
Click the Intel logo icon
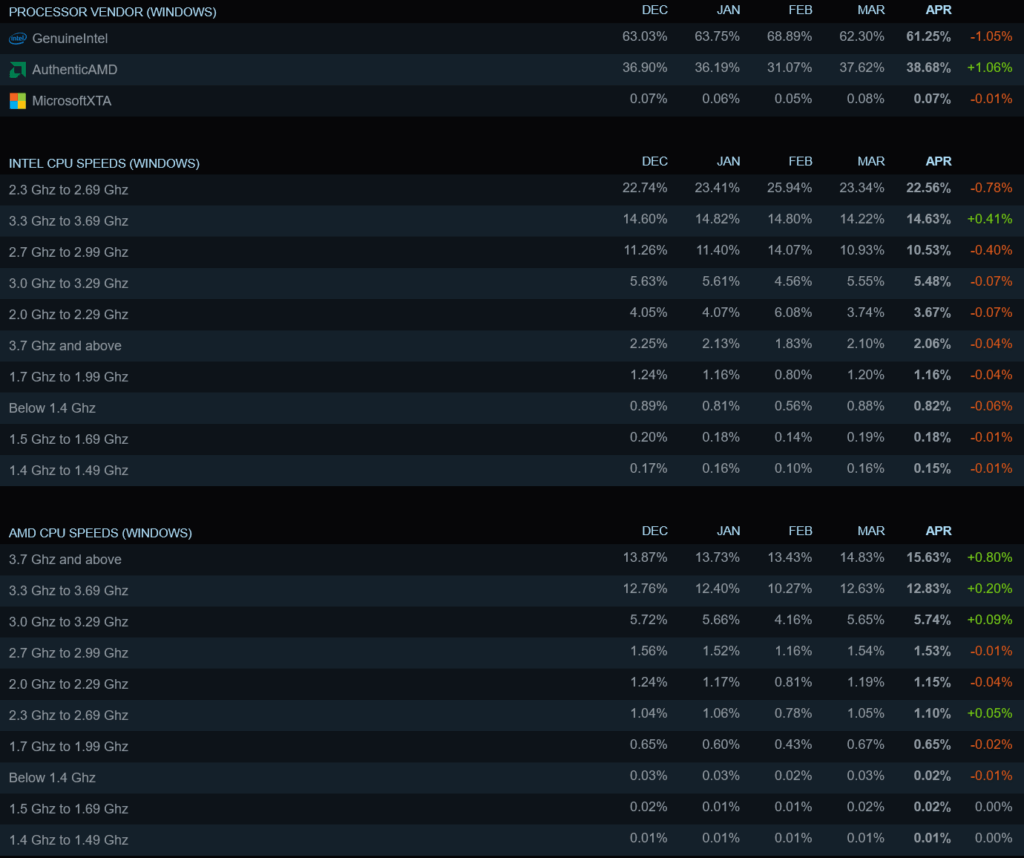click(x=18, y=39)
